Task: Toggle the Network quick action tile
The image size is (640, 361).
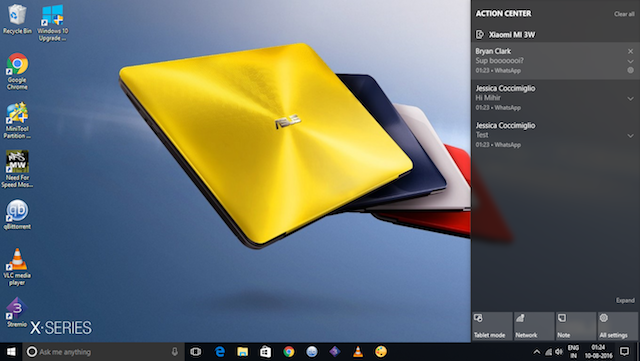Action: [534, 326]
